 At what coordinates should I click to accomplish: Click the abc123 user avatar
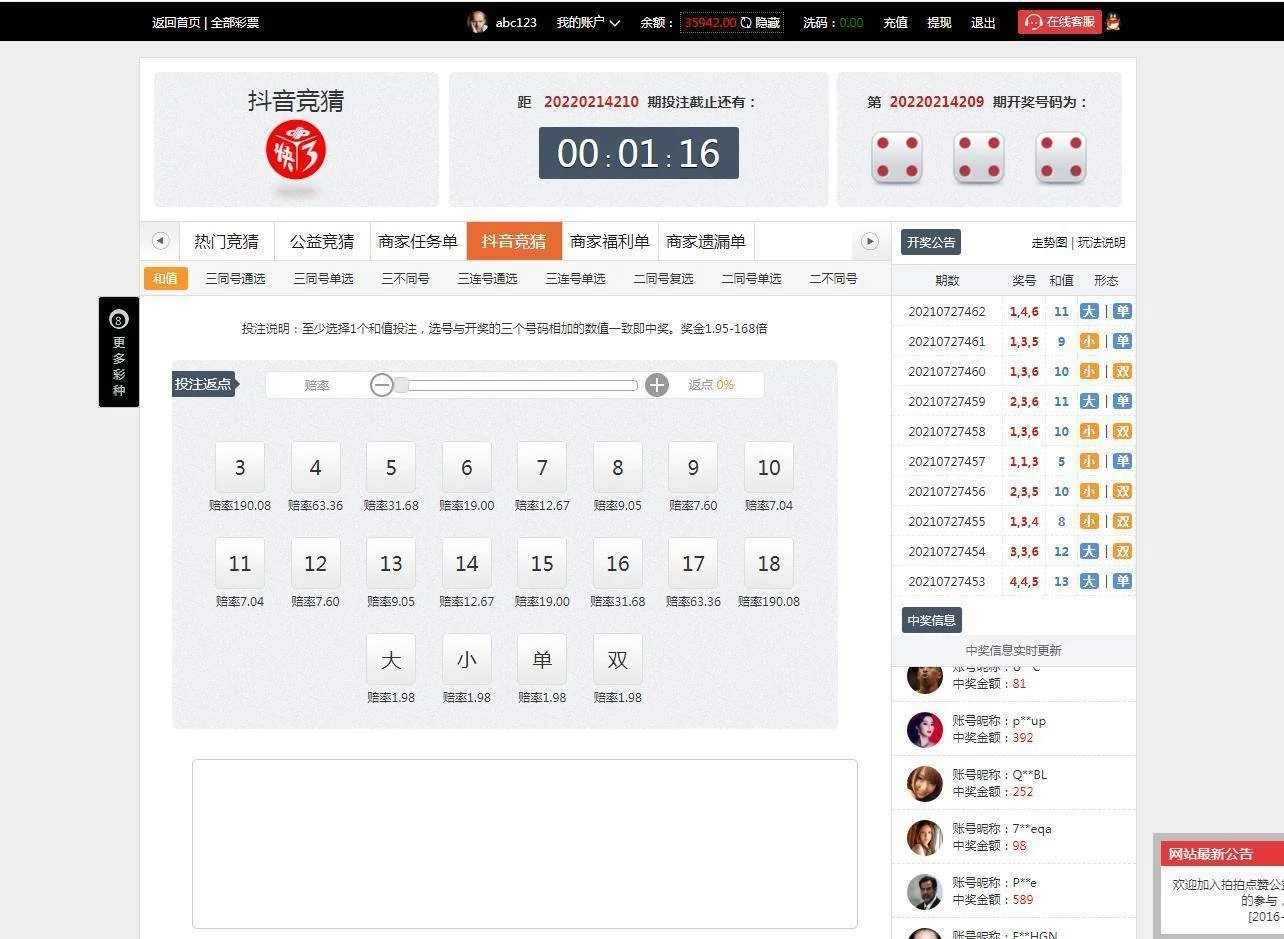tap(478, 21)
